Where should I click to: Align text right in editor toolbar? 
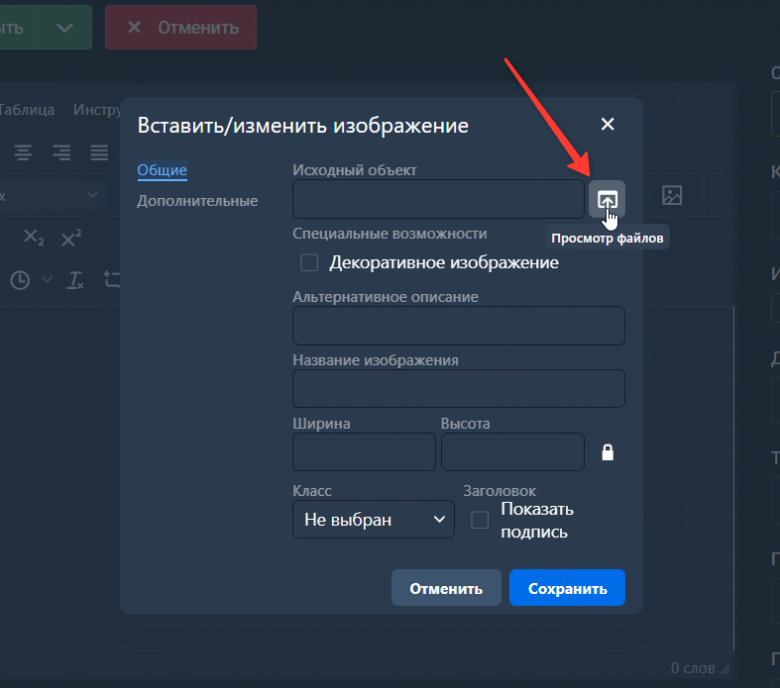pos(62,152)
